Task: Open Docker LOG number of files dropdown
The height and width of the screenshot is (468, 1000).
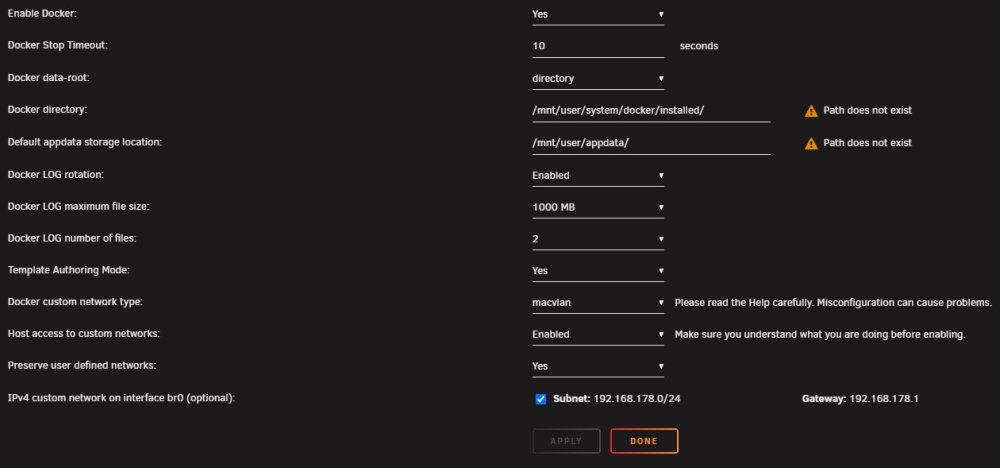Action: pyautogui.click(x=598, y=239)
